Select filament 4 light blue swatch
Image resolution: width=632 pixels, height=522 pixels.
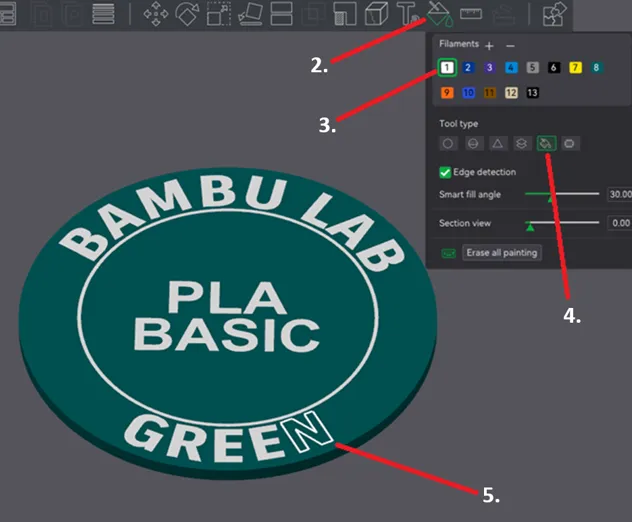[x=511, y=67]
